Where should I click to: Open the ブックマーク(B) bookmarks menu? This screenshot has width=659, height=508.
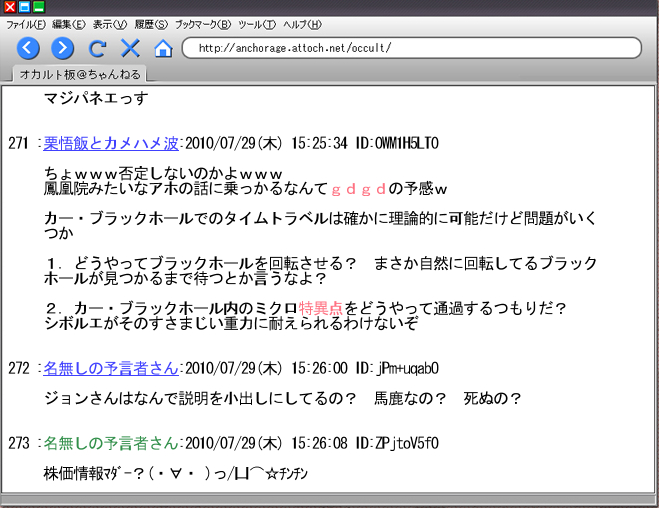point(203,24)
